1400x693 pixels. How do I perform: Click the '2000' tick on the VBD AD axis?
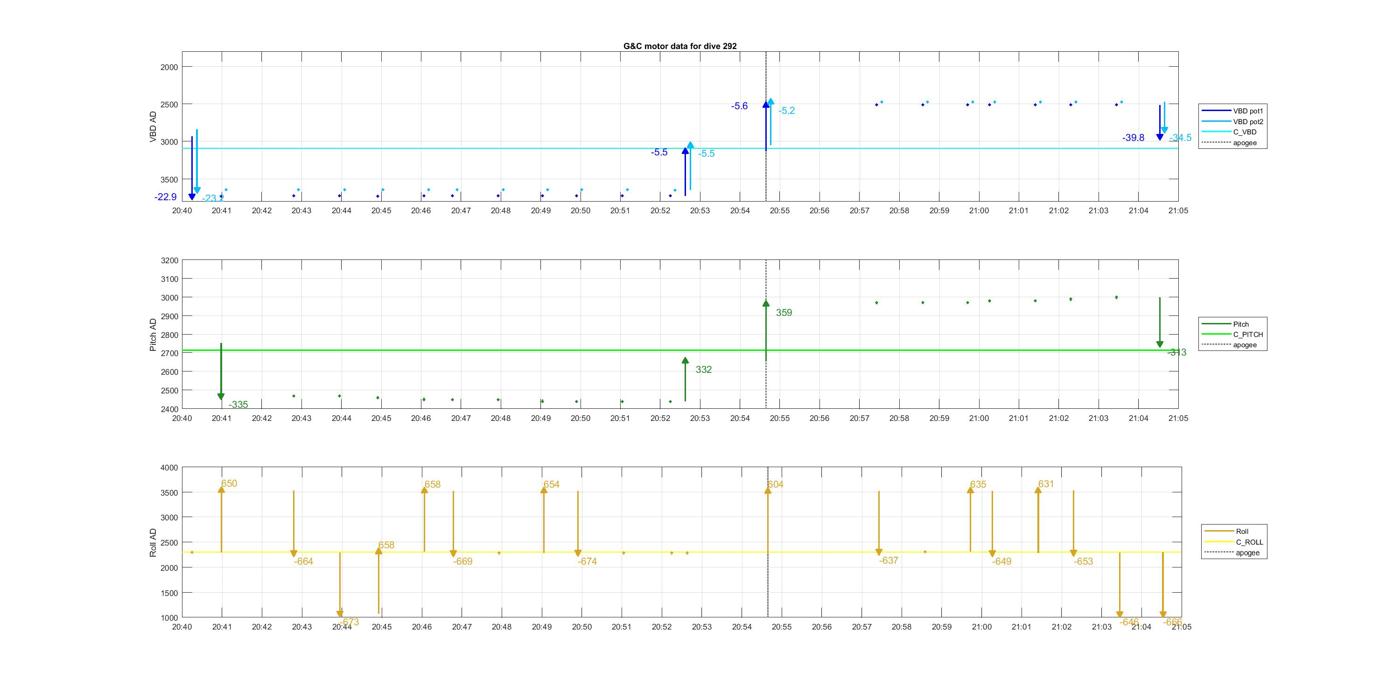click(x=169, y=67)
